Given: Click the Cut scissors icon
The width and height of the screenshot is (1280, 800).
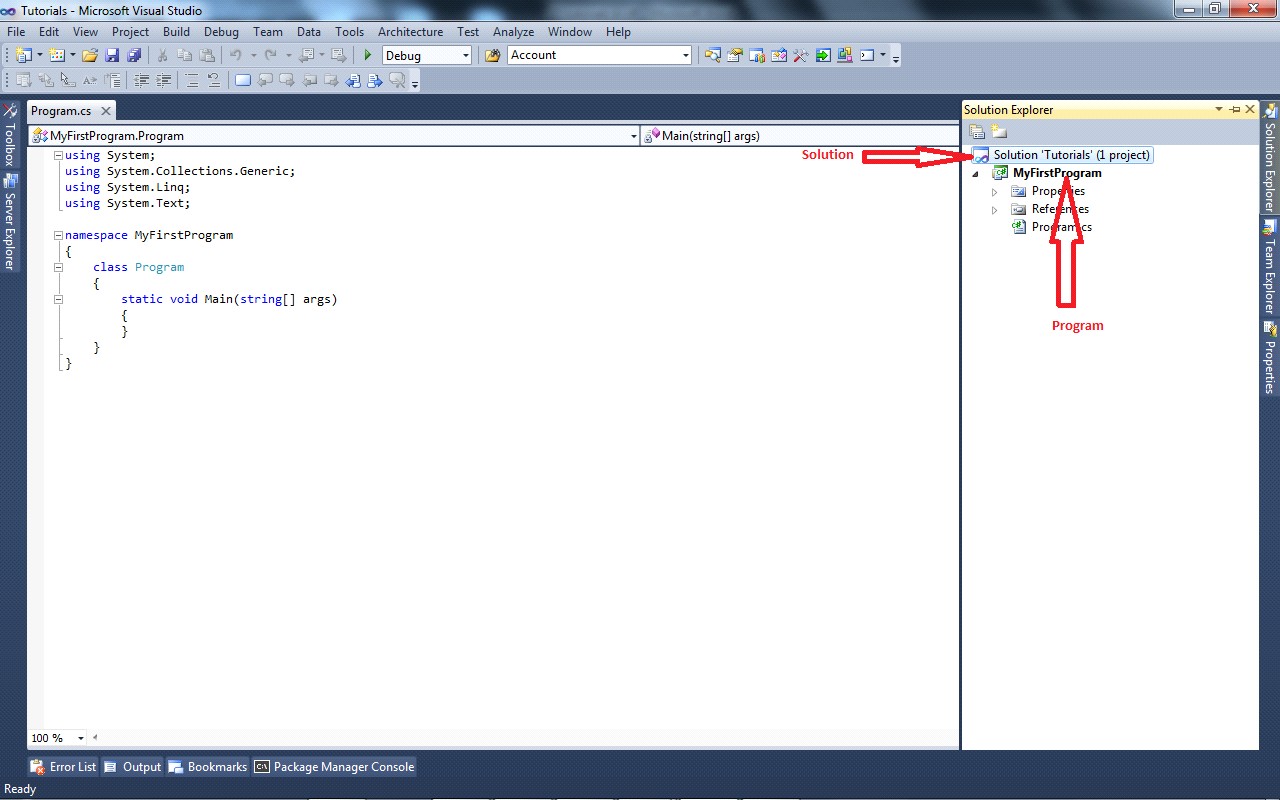Looking at the screenshot, I should [163, 55].
